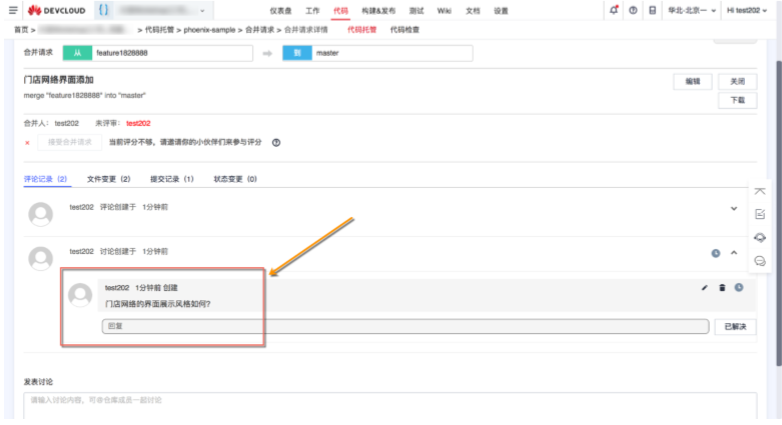This screenshot has width=782, height=425.
Task: Expand the 评论创建于 comment with the chevron
Action: click(734, 209)
